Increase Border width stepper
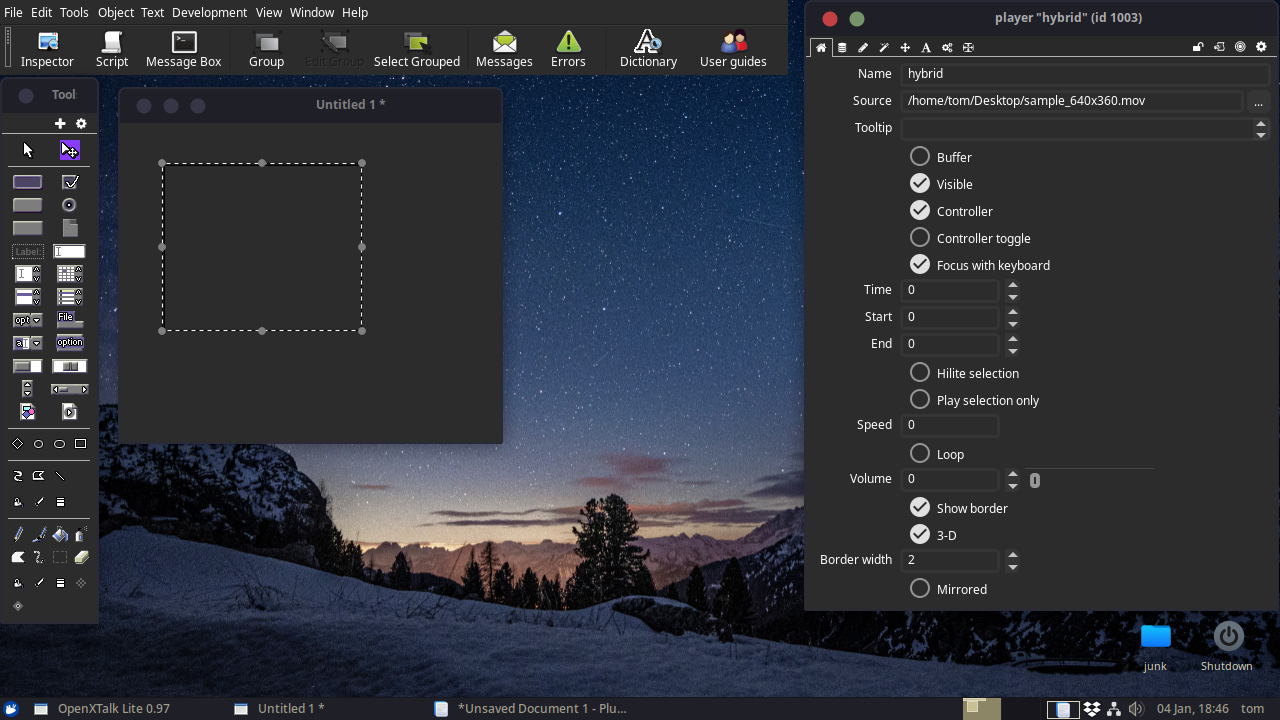The height and width of the screenshot is (720, 1280). [x=1013, y=554]
